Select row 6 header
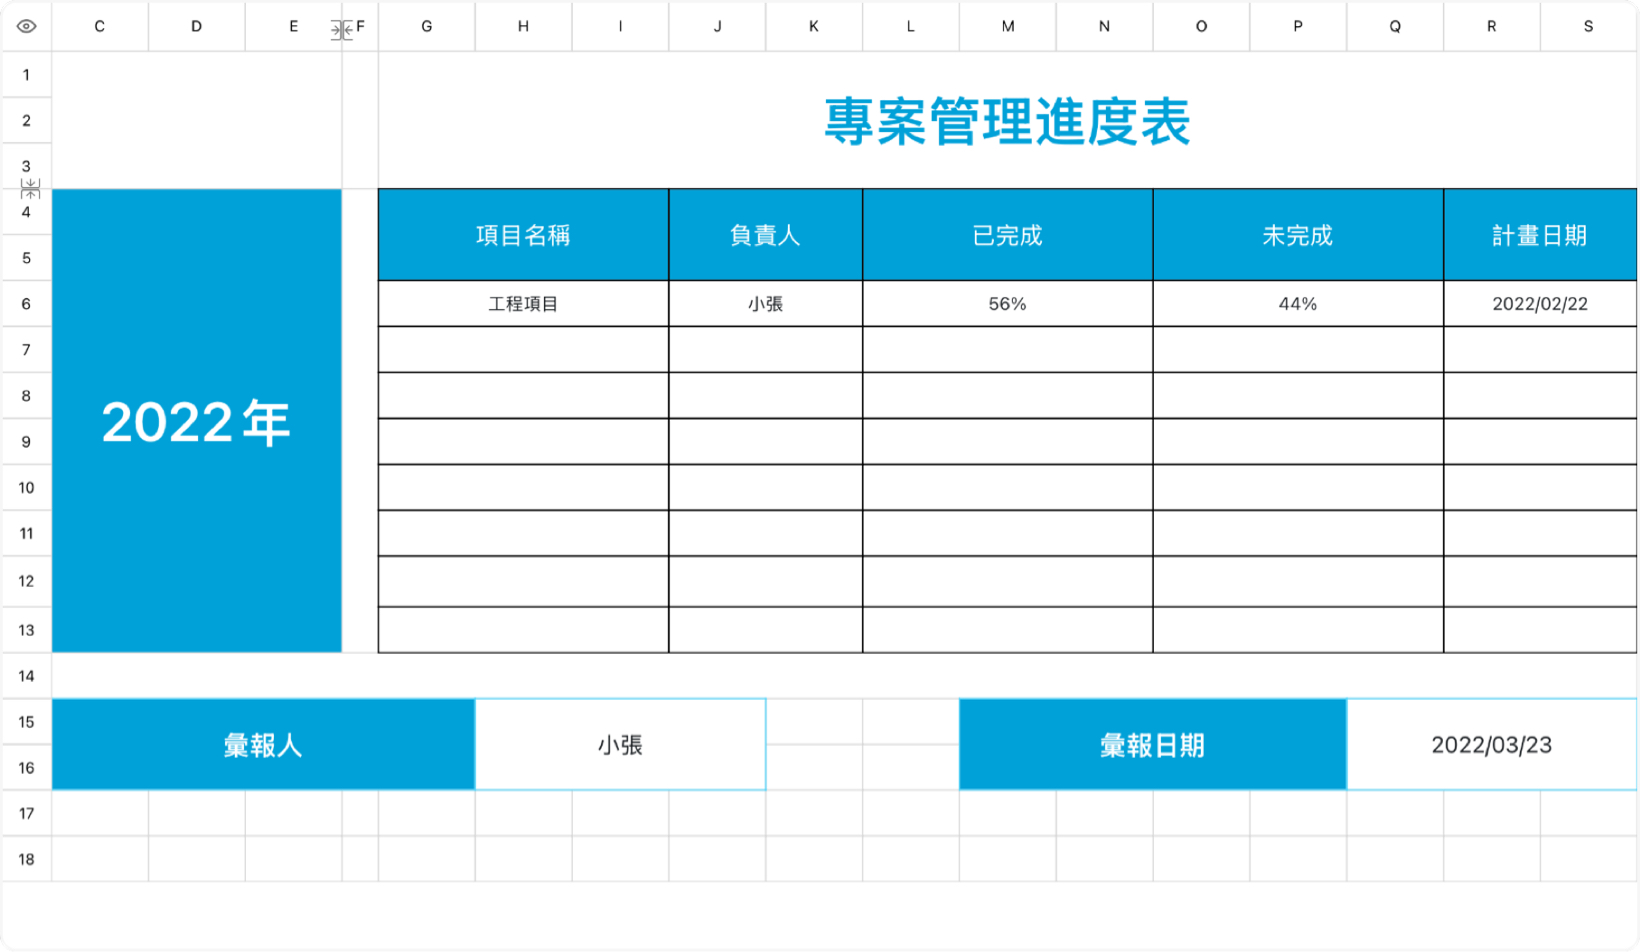Screen dimensions: 1640x952 click(26, 304)
